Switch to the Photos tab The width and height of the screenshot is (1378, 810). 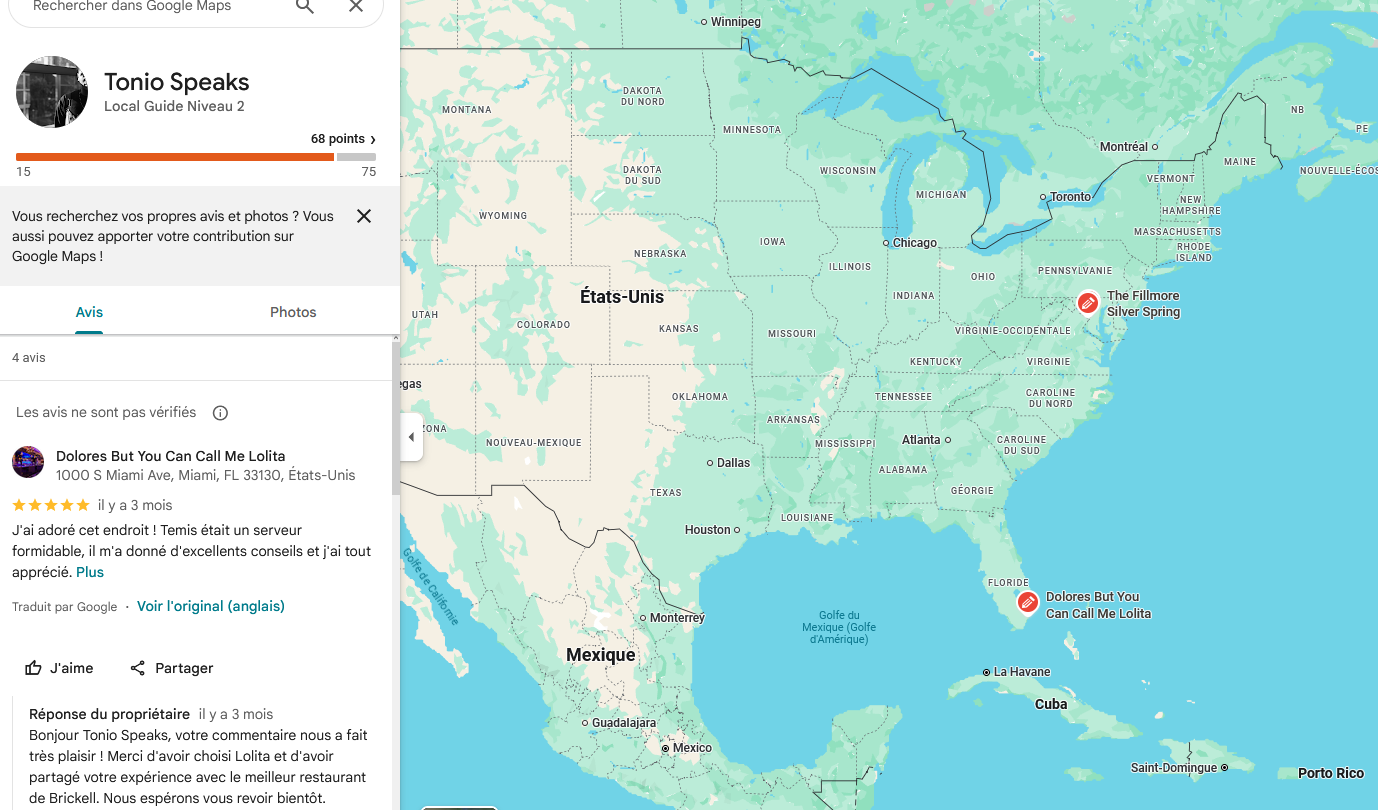[x=293, y=312]
